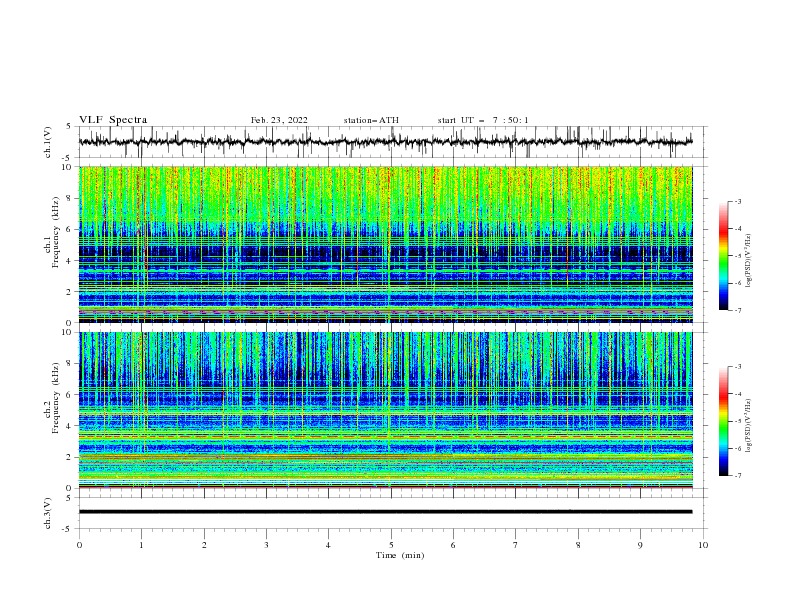Click the "-7" tick on ch.2 color bar
Screen dimensions: 792x612
point(737,475)
